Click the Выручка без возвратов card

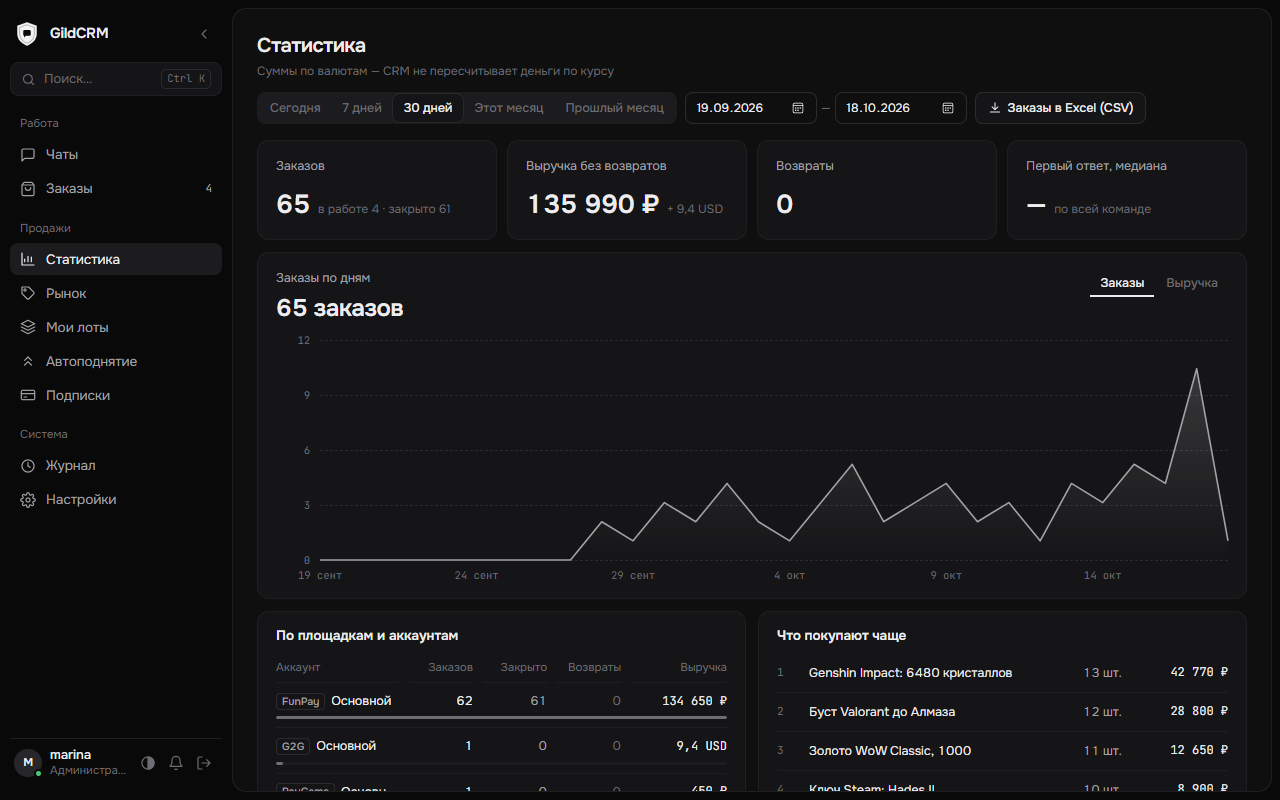point(627,190)
